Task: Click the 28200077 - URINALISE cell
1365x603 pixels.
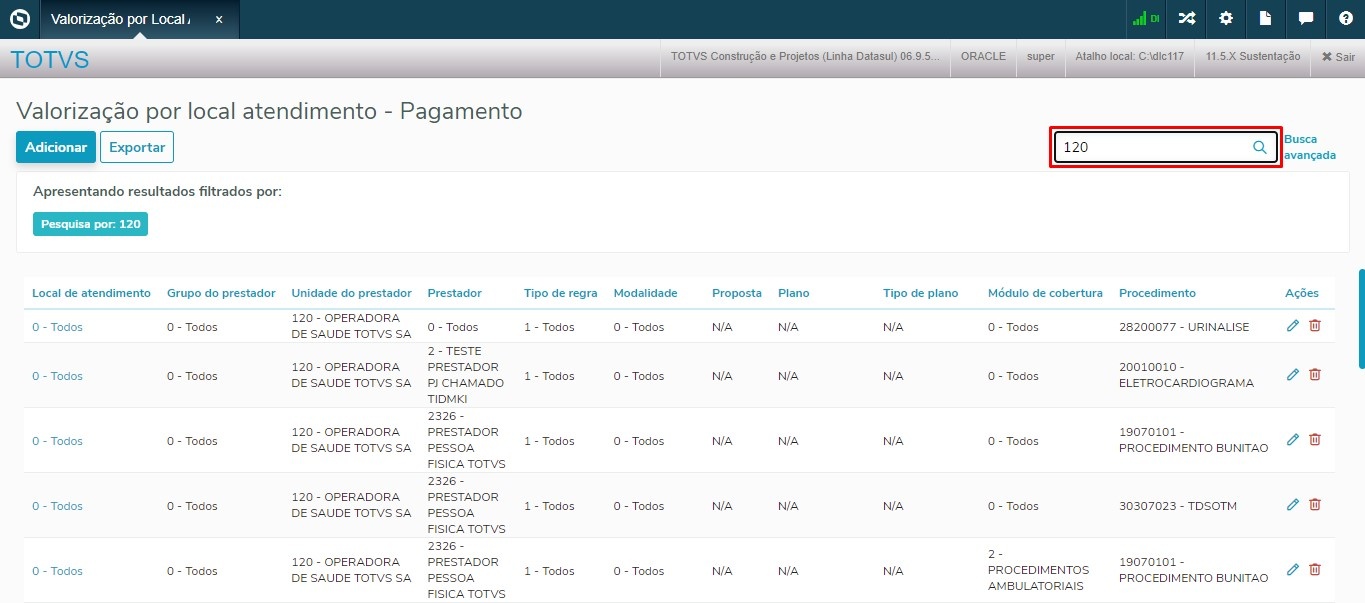Action: tap(1184, 327)
